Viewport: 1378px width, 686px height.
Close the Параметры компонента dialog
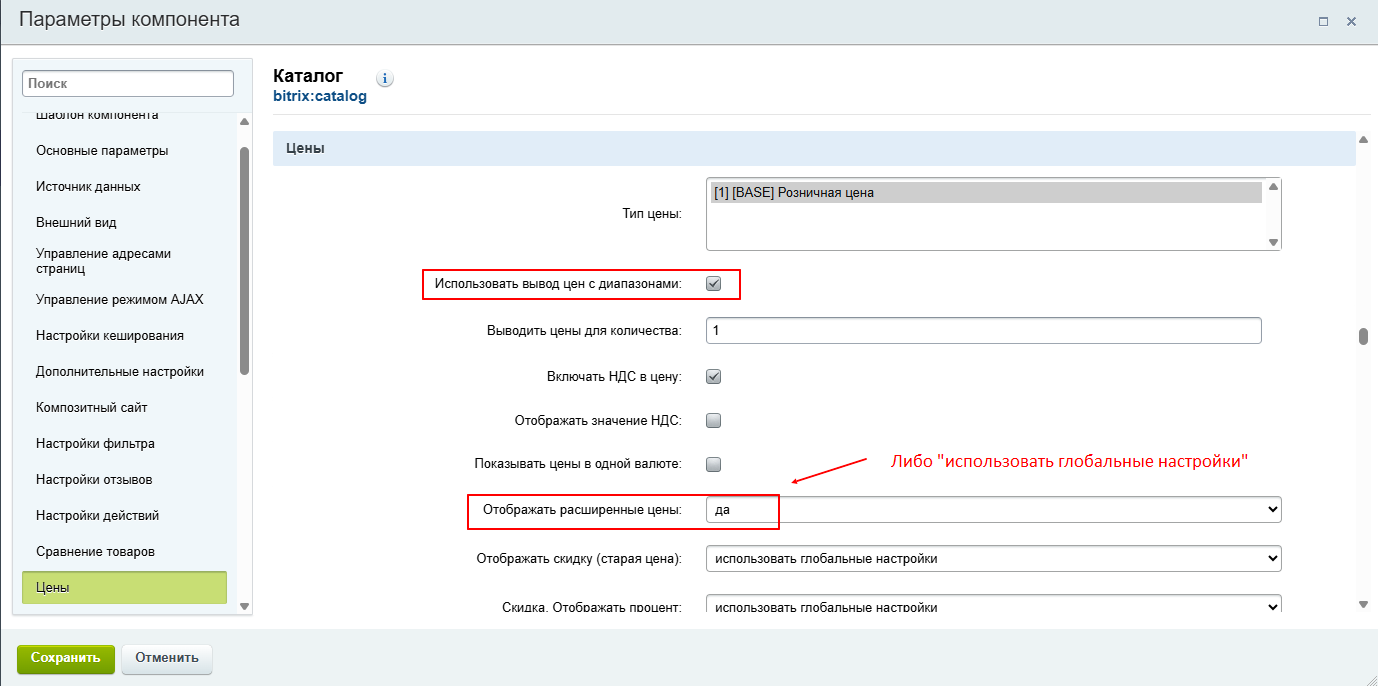[1351, 21]
